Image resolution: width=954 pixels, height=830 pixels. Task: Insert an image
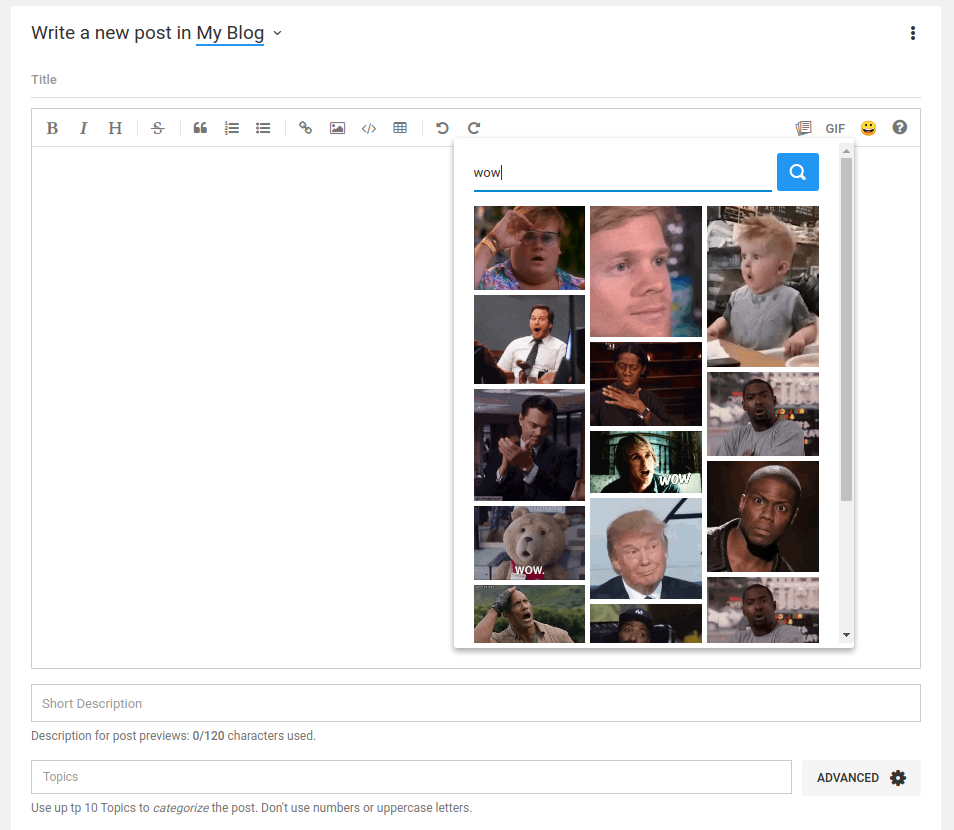click(x=337, y=128)
